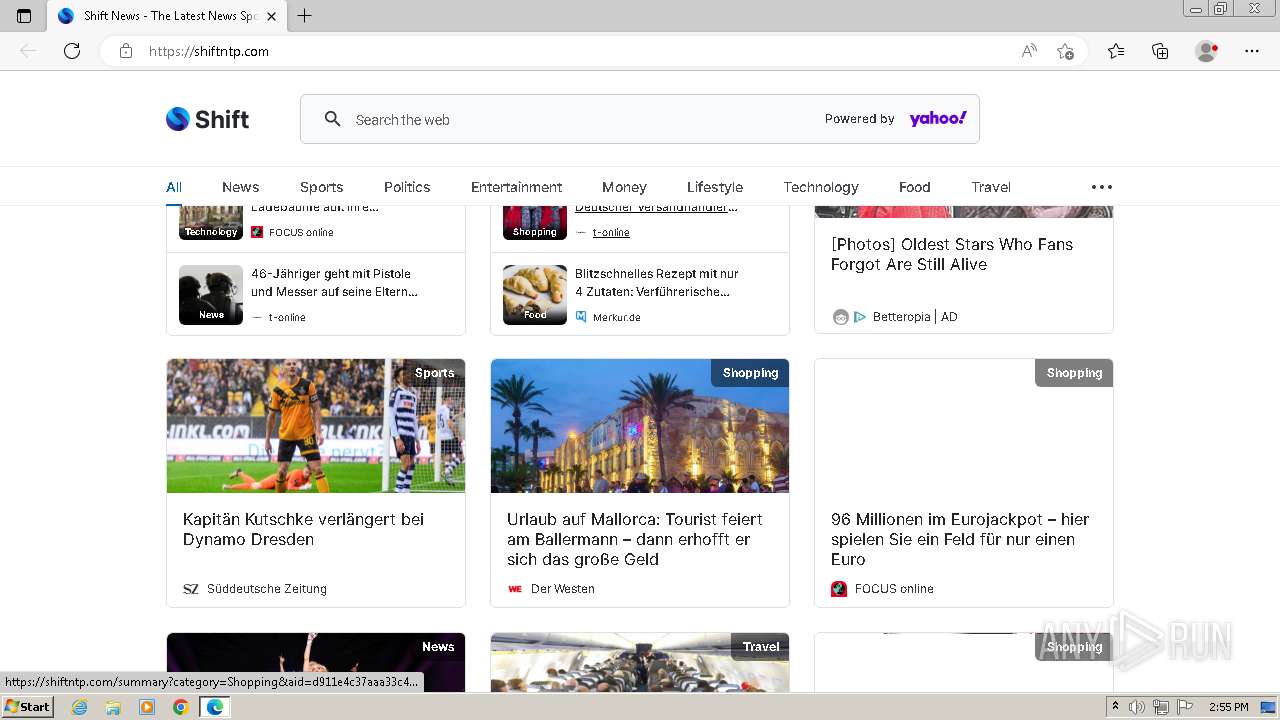This screenshot has width=1280, height=720.
Task: Open the browser profile avatar
Action: [x=1207, y=51]
